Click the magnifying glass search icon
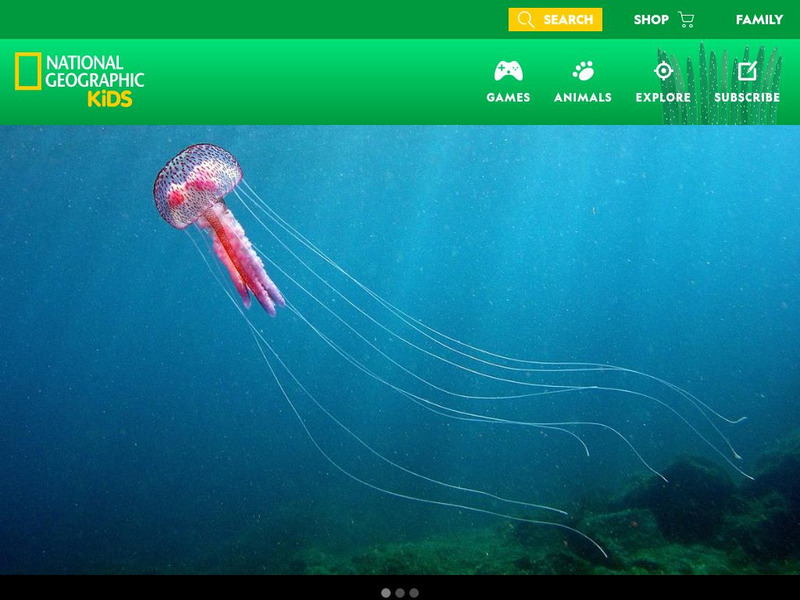Viewport: 800px width, 600px height. (x=525, y=19)
